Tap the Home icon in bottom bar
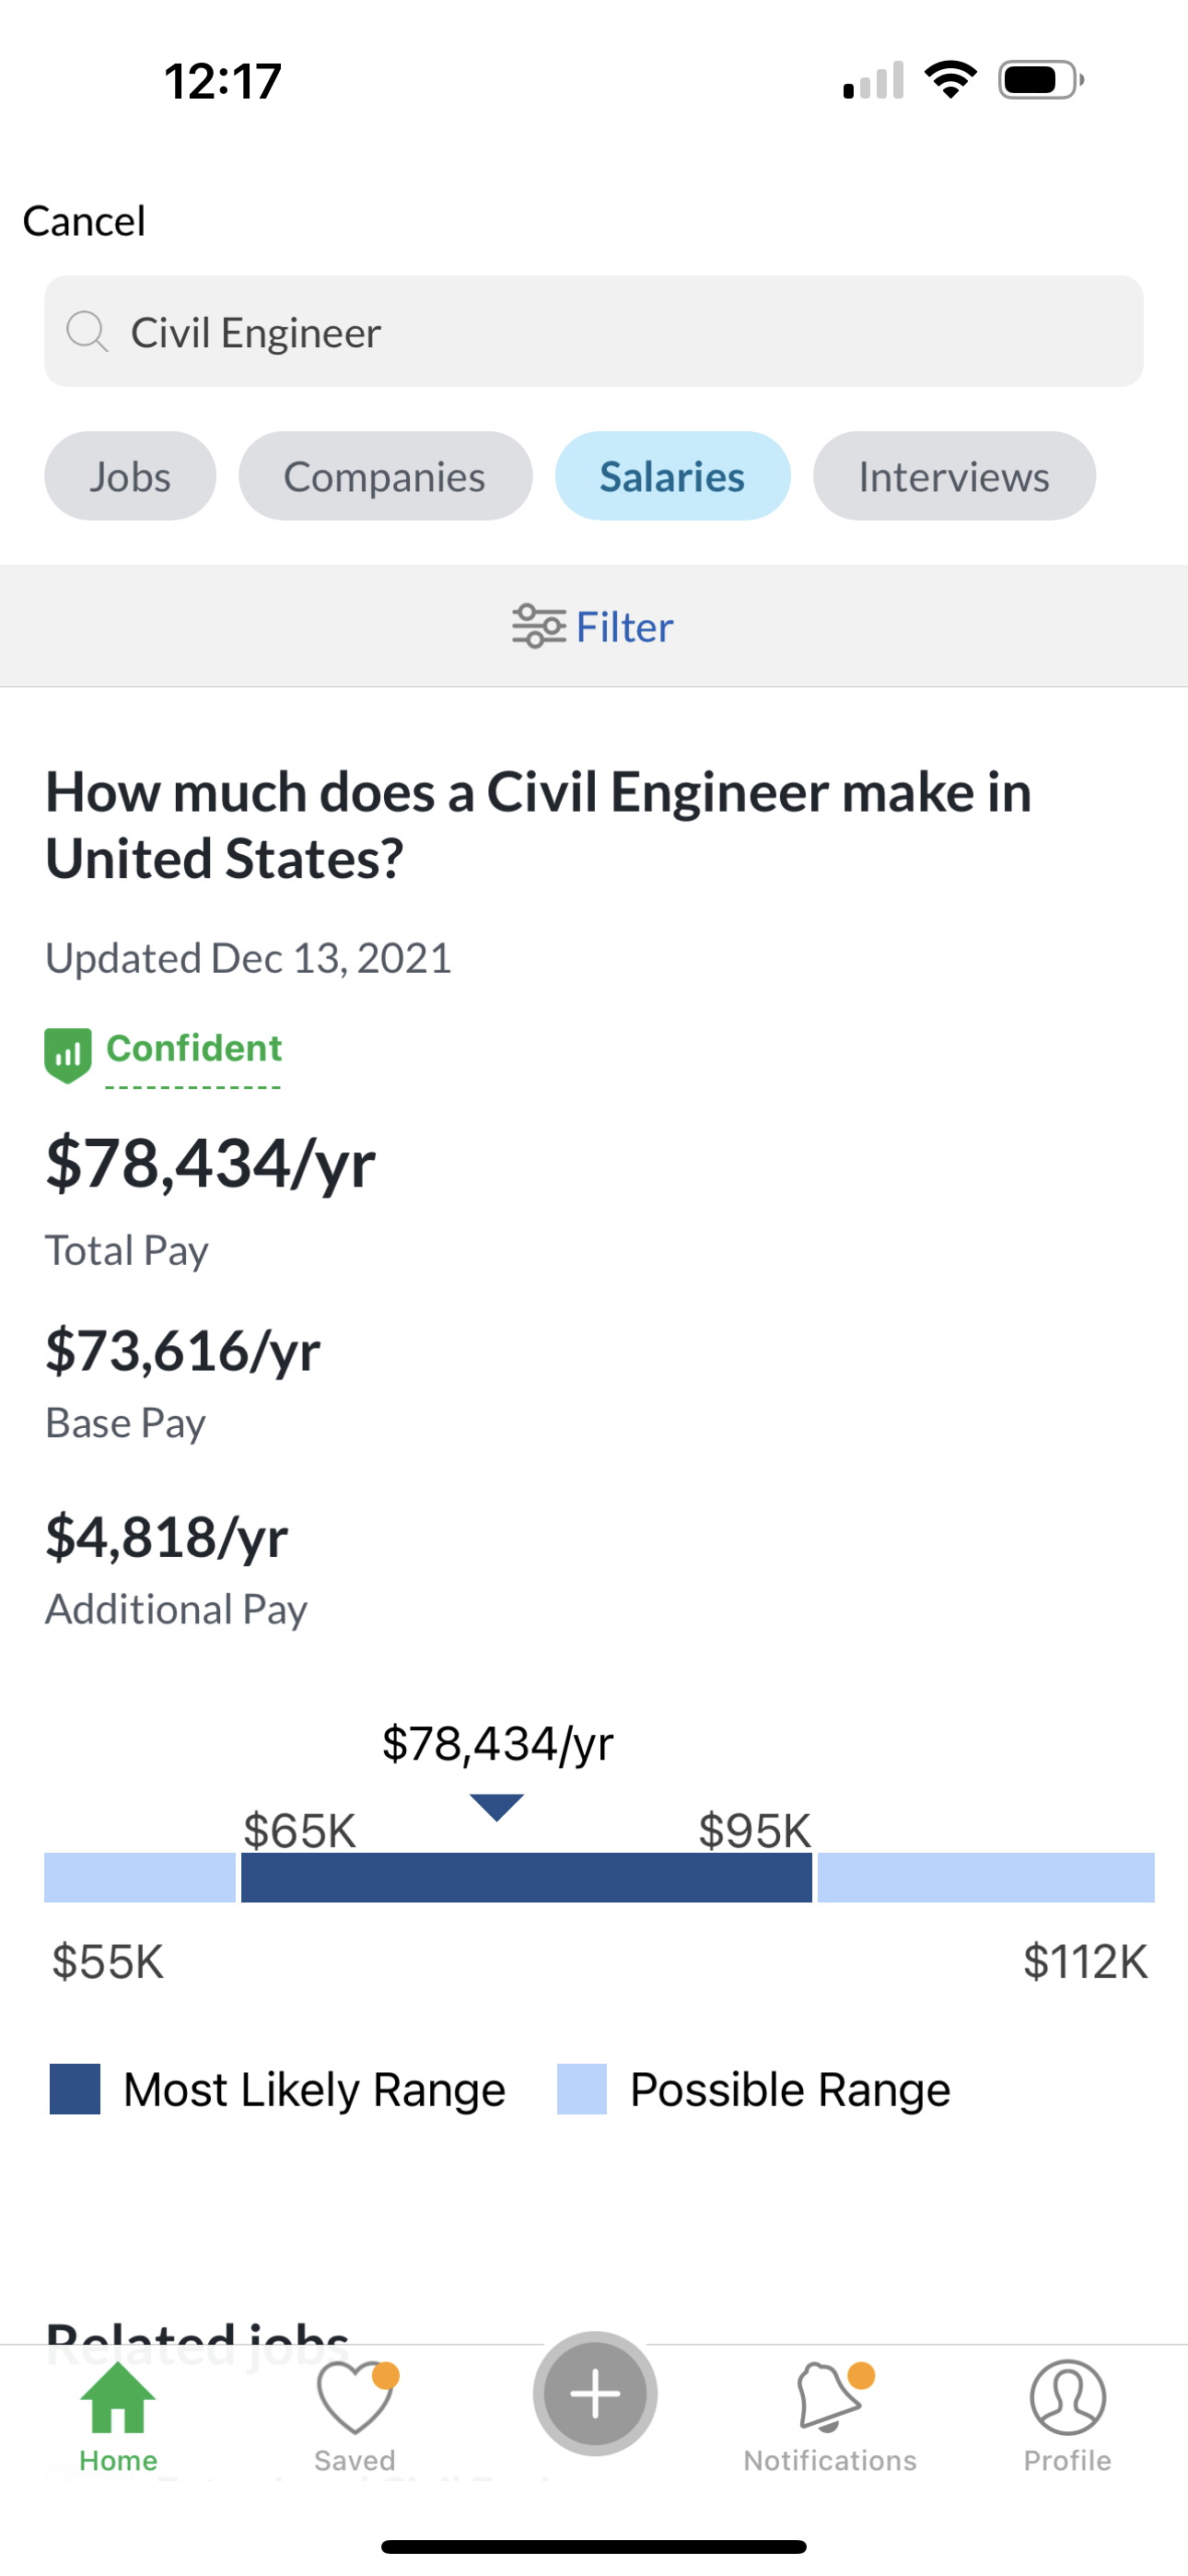Screen dimensions: 1188x2576 click(x=118, y=2397)
